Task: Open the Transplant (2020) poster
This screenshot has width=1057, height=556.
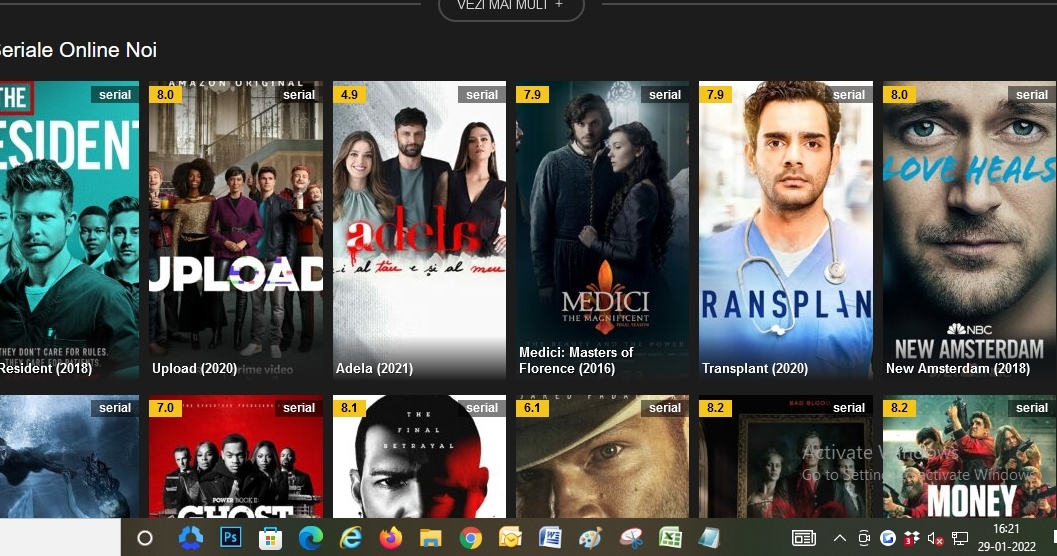Action: [786, 230]
